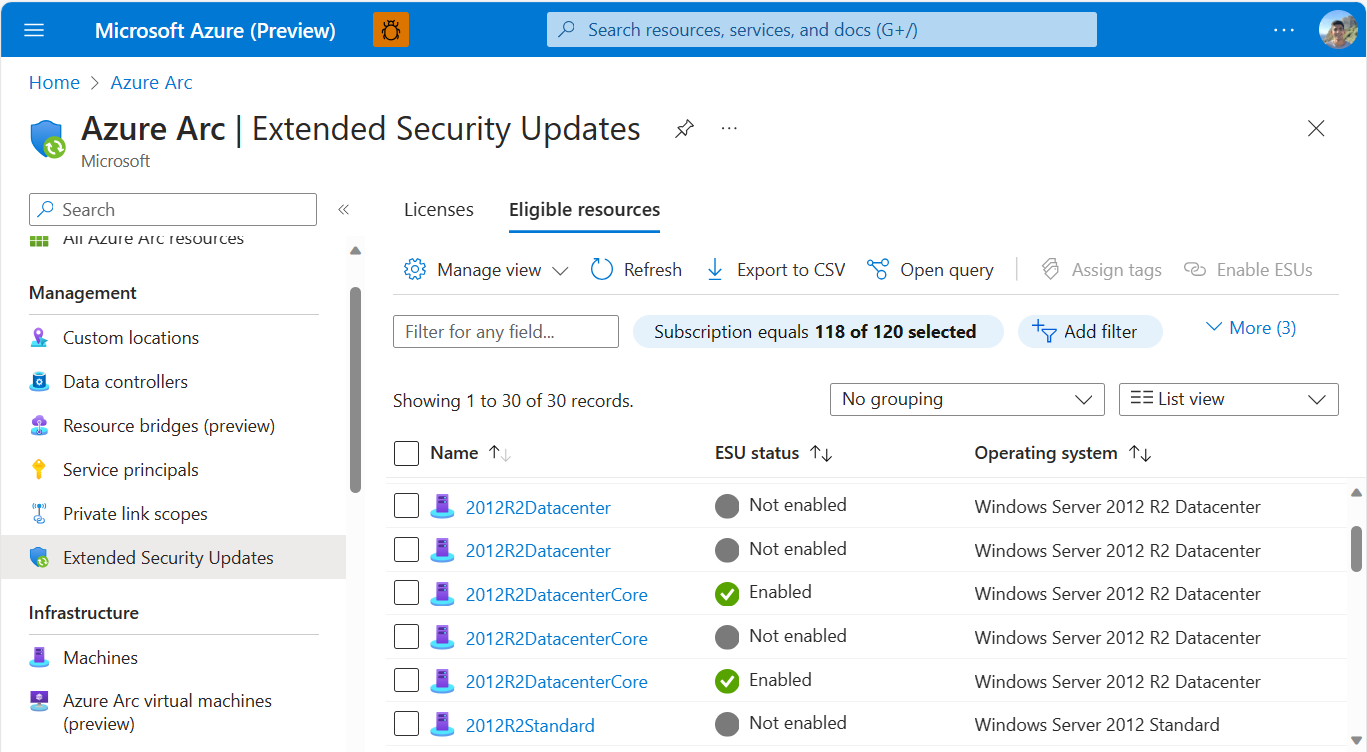Click the Azure Arc shield logo icon
The image size is (1367, 752).
click(48, 139)
